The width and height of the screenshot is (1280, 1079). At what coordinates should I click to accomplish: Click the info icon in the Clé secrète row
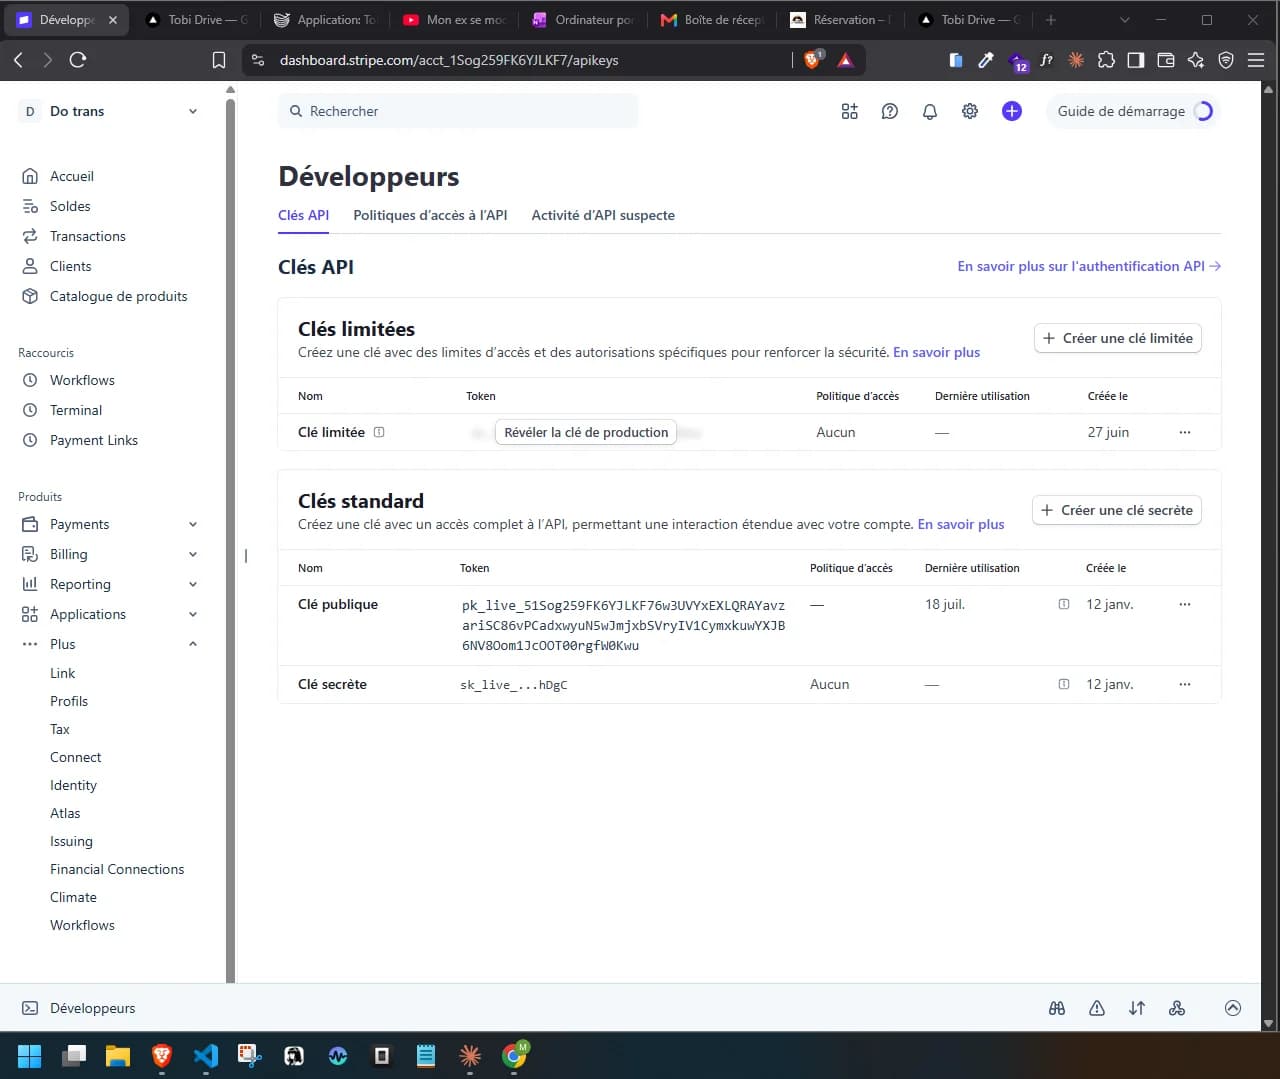(x=1064, y=684)
